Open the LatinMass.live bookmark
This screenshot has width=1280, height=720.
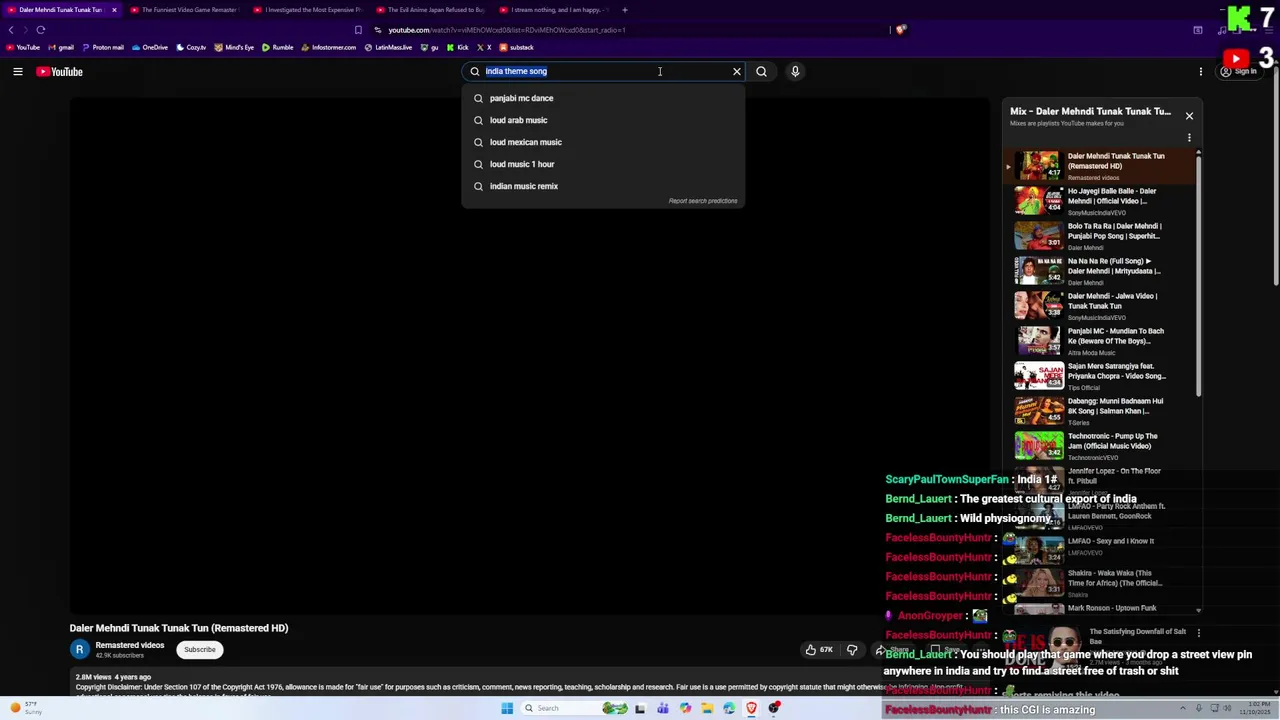pyautogui.click(x=388, y=47)
